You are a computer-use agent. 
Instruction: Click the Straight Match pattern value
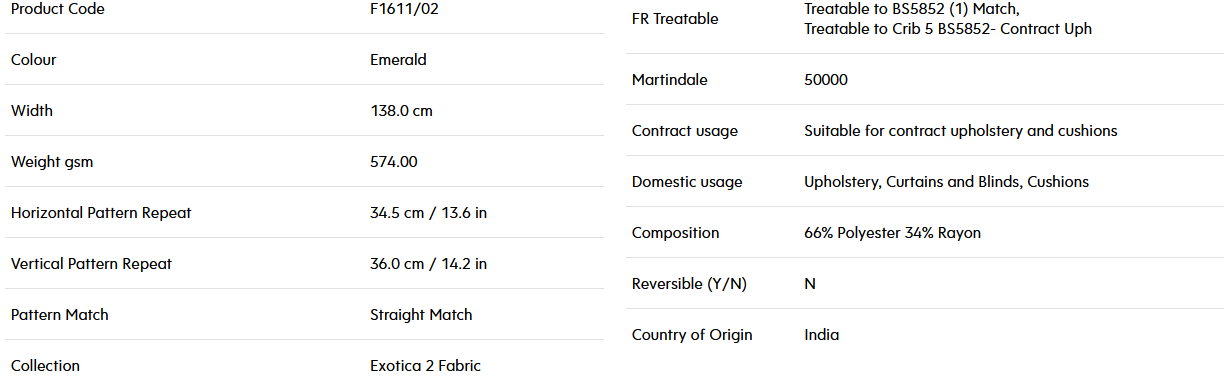421,315
